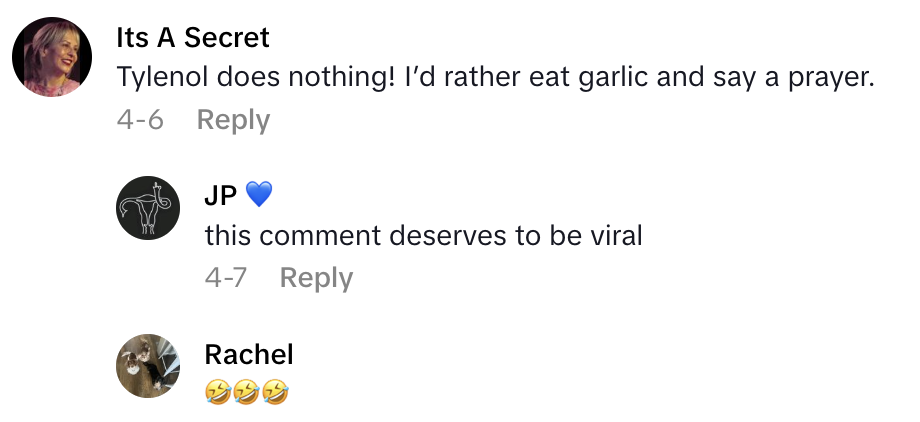Viewport: 920px width, 422px height.
Task: Click the Rachel username
Action: (249, 354)
